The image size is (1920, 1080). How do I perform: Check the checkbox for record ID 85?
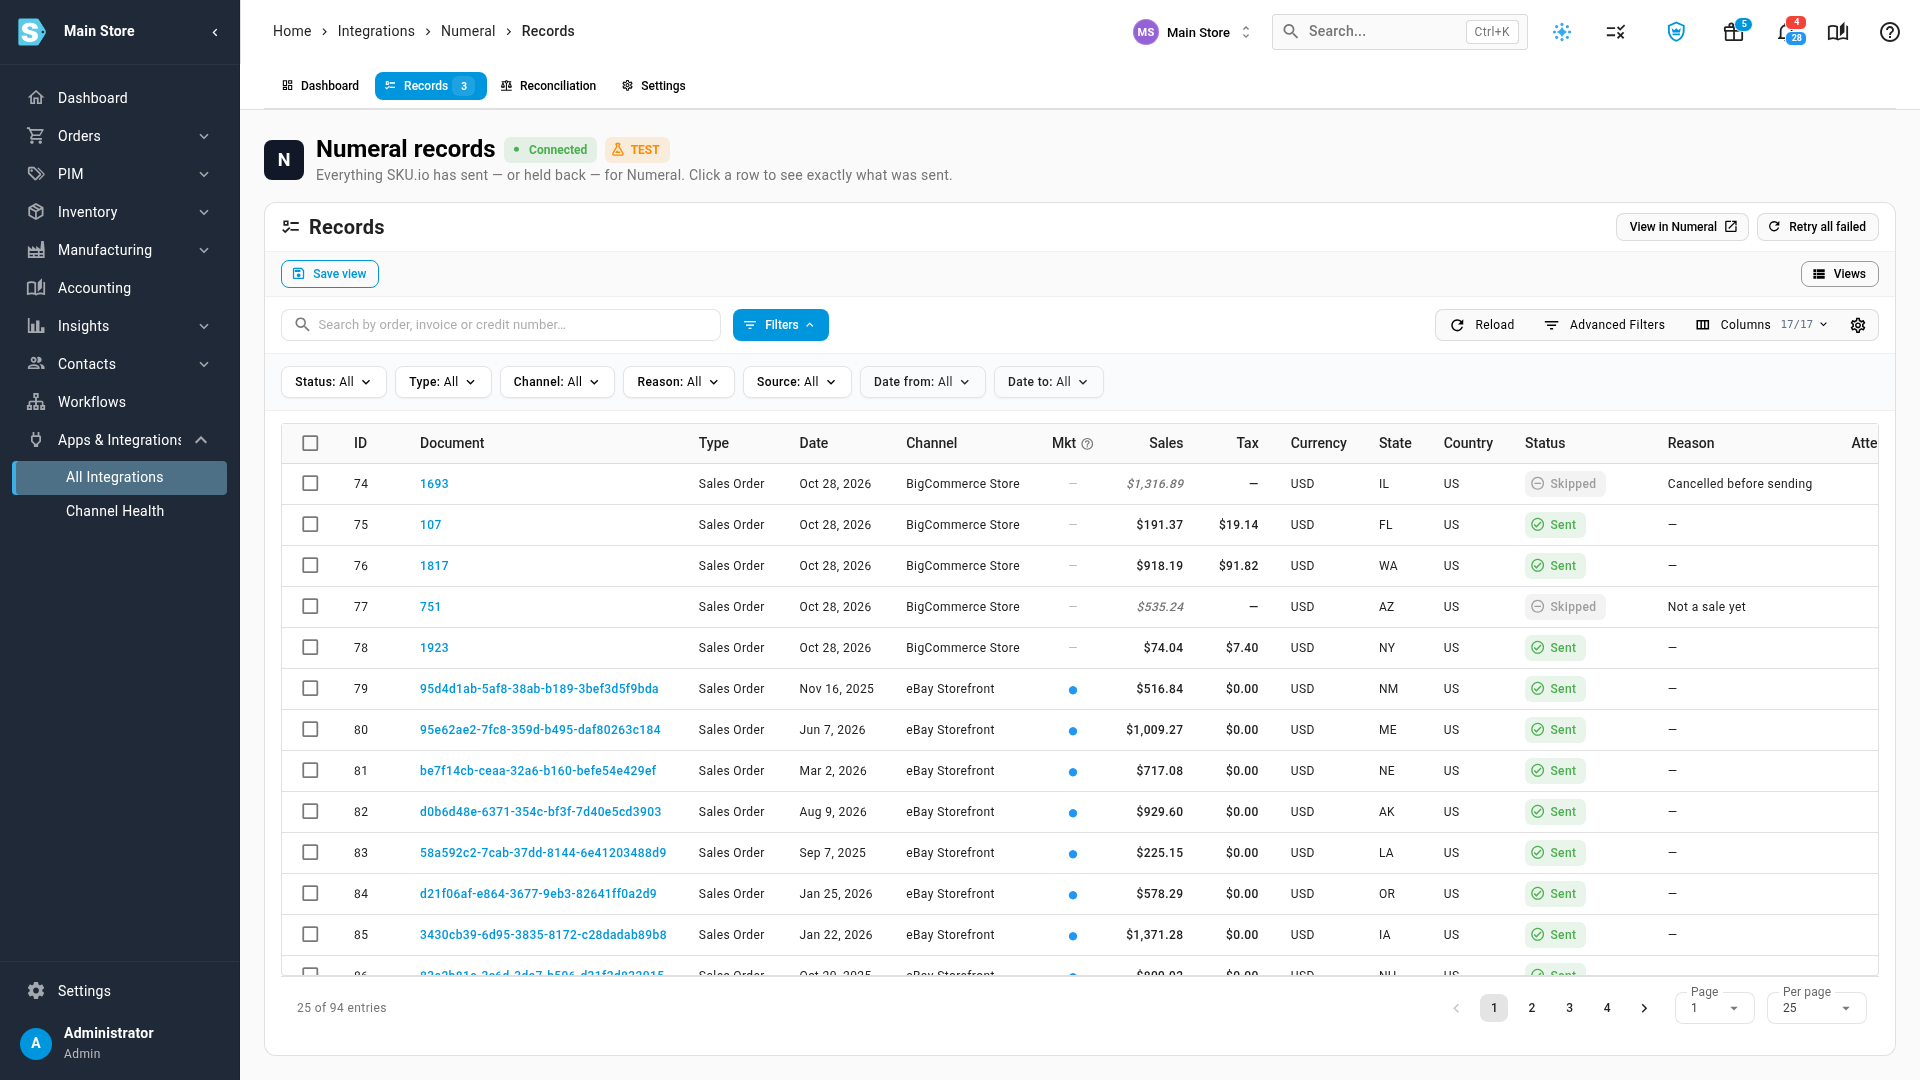(x=310, y=935)
